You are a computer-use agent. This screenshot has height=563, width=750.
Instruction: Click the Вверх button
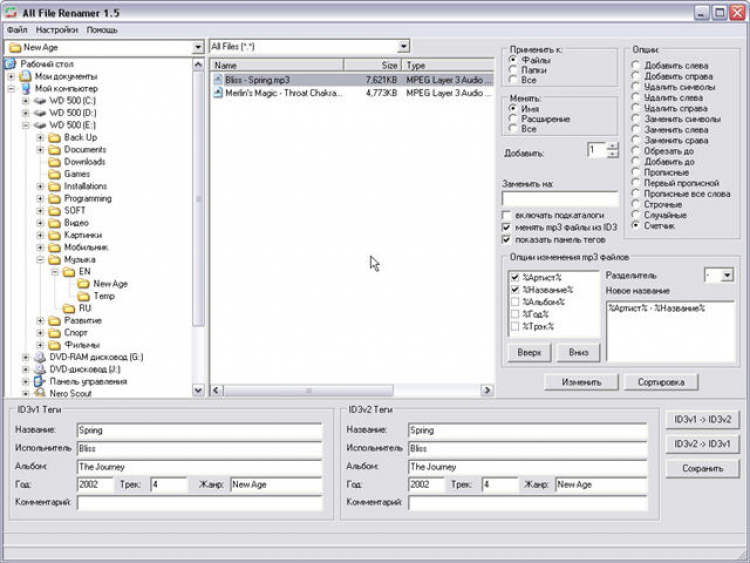click(529, 353)
